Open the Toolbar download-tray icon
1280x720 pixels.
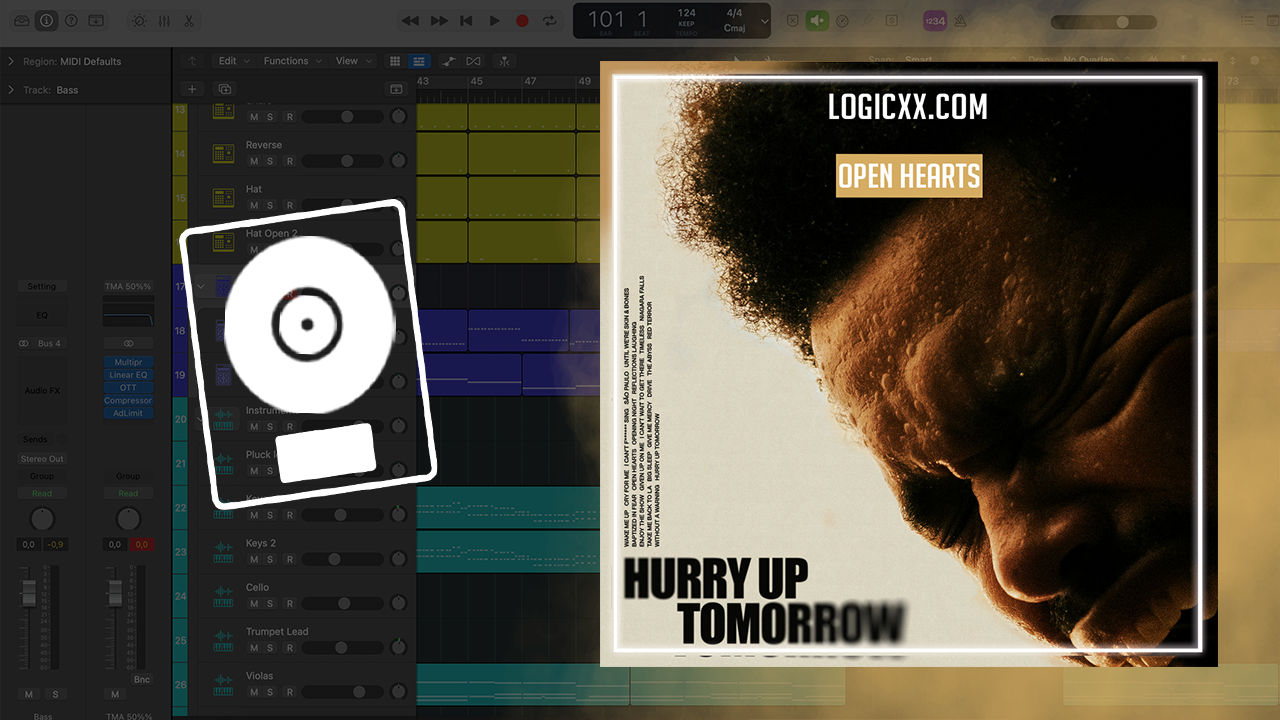96,20
